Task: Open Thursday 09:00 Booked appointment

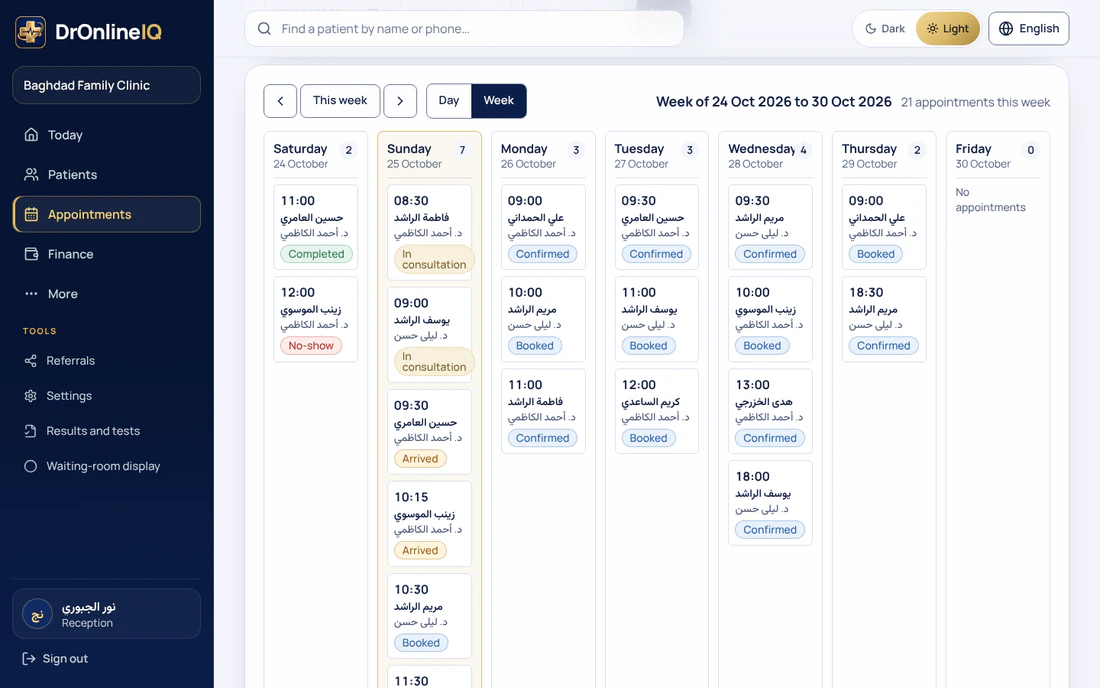Action: click(884, 227)
